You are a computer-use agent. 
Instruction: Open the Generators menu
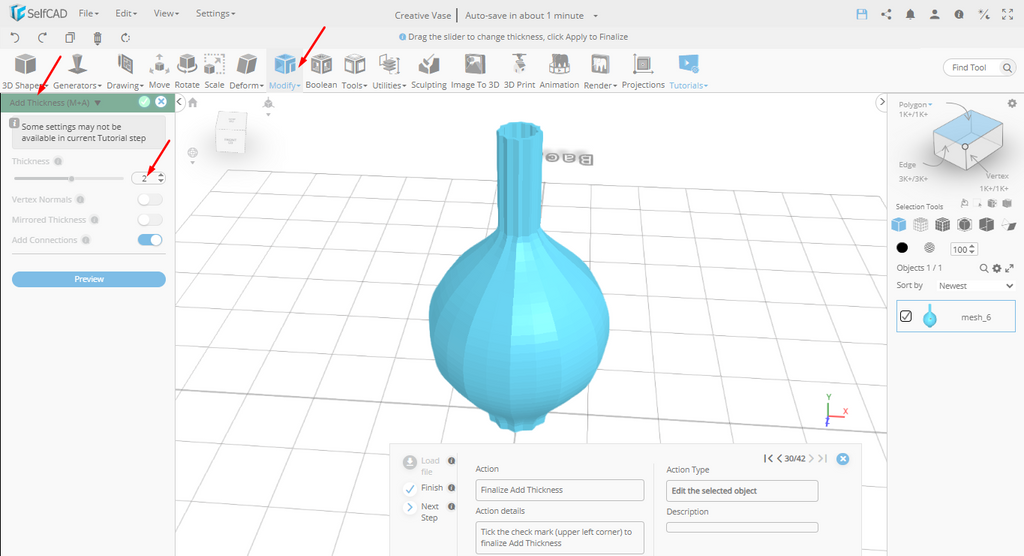coord(77,72)
